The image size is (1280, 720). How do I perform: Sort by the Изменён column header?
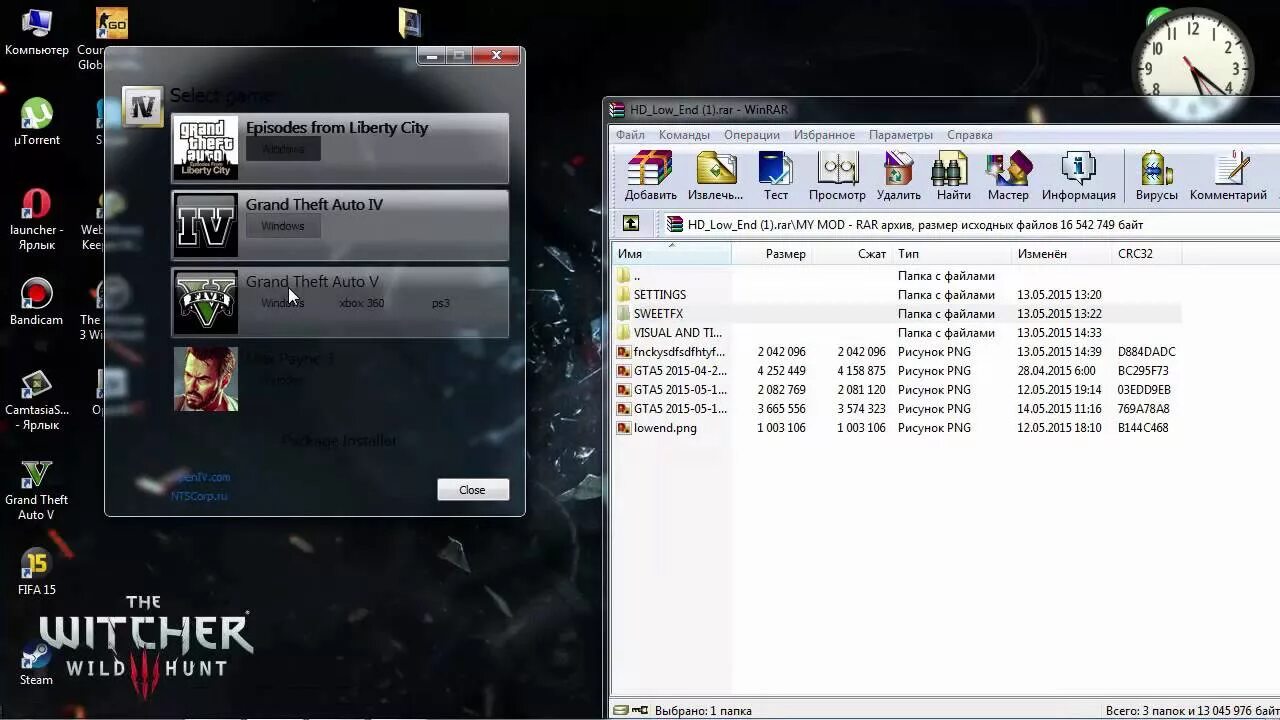1061,254
